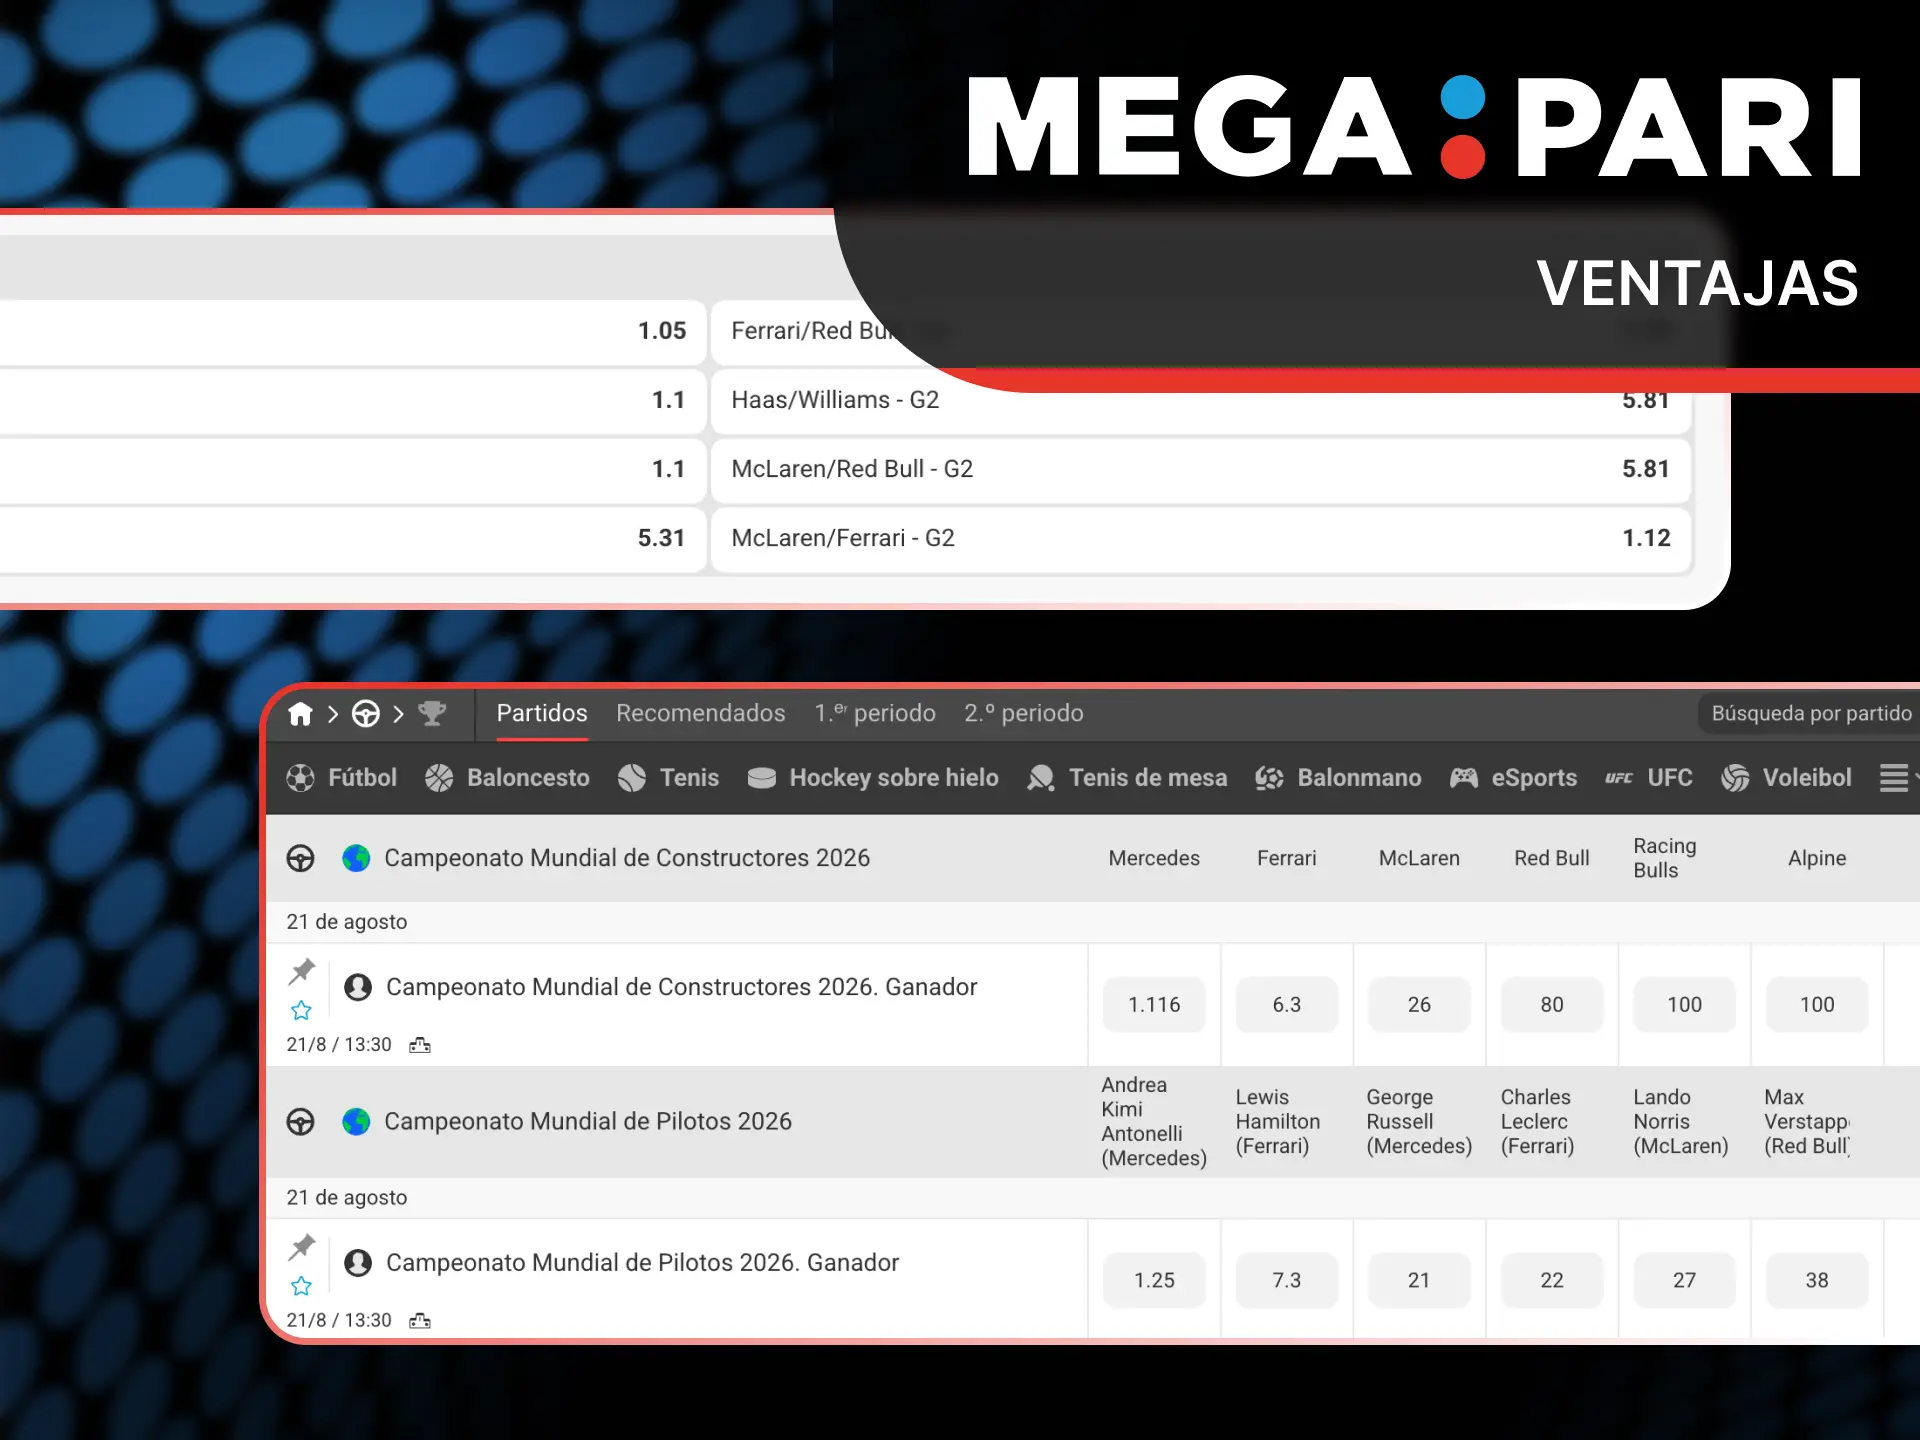Click steering wheel icon of Pilotos championship
Screen dimensions: 1920x1440
coord(300,1122)
